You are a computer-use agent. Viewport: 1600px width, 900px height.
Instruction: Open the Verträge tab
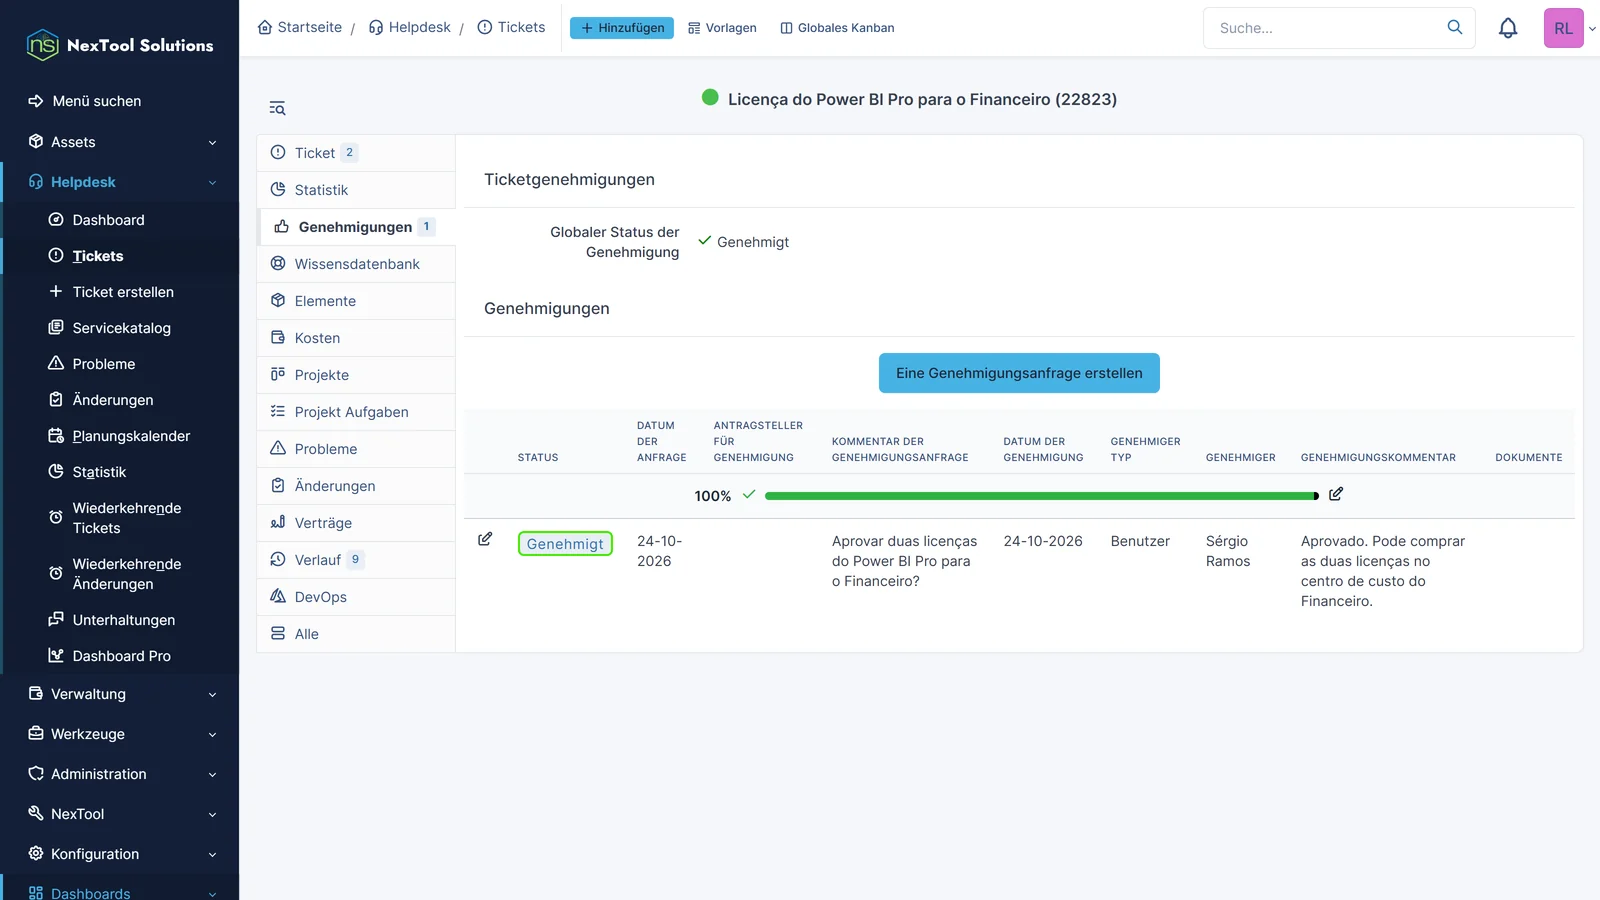point(356,523)
